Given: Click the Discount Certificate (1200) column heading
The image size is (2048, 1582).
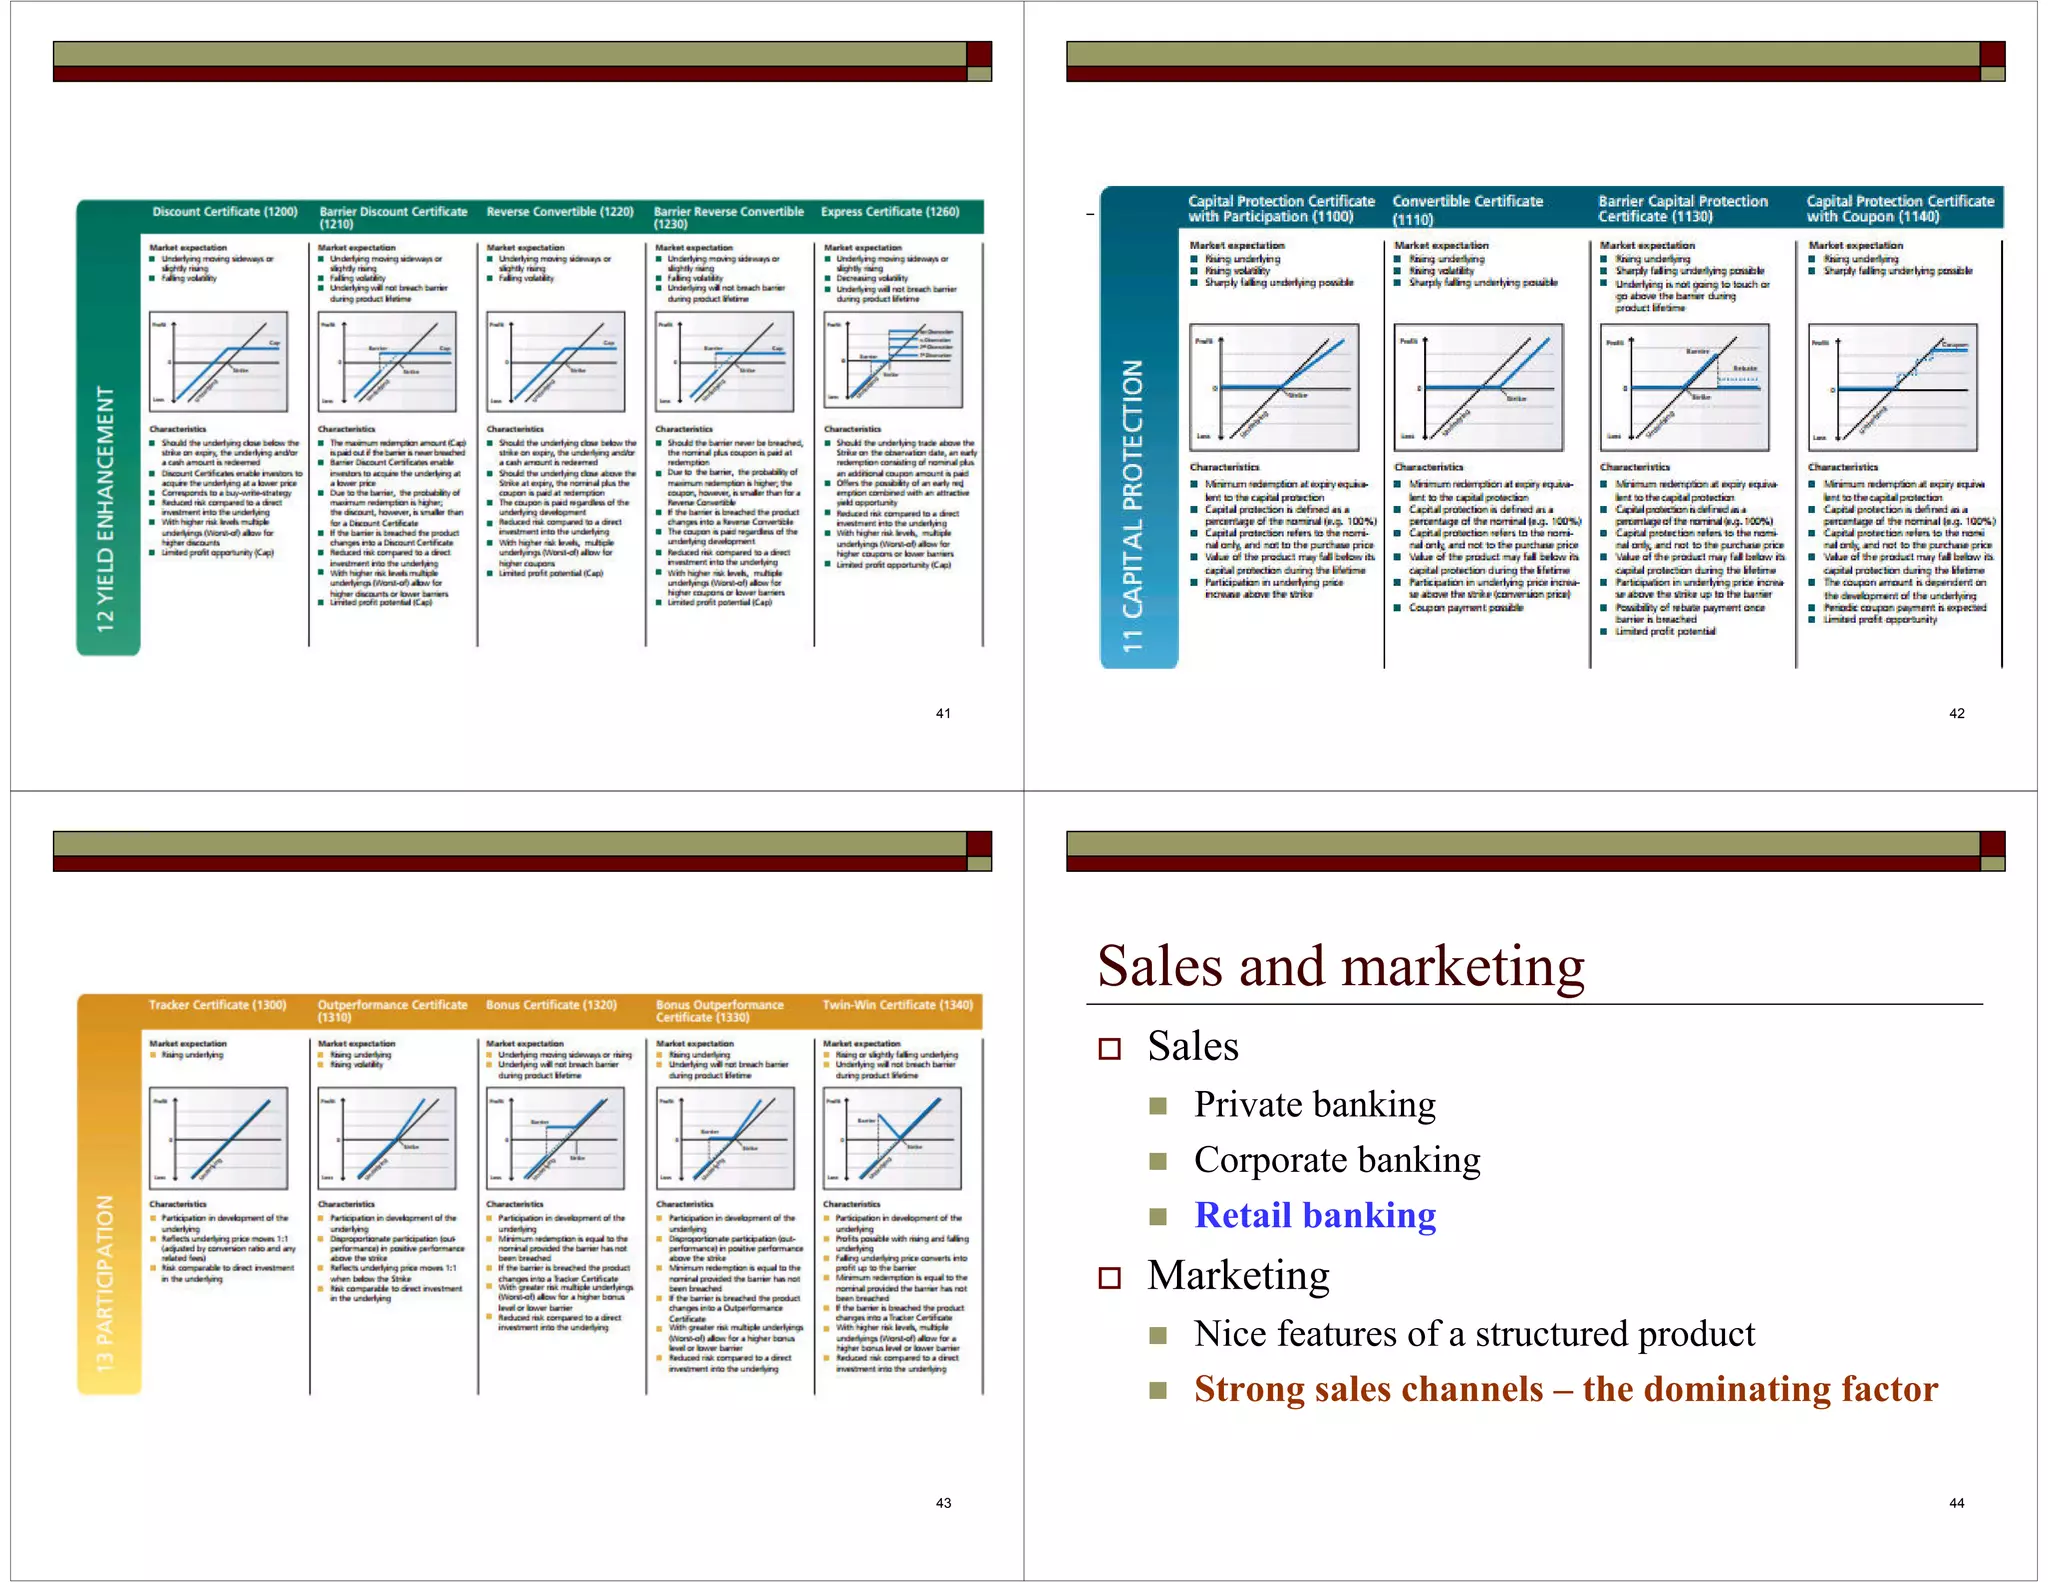Looking at the screenshot, I should tap(225, 212).
